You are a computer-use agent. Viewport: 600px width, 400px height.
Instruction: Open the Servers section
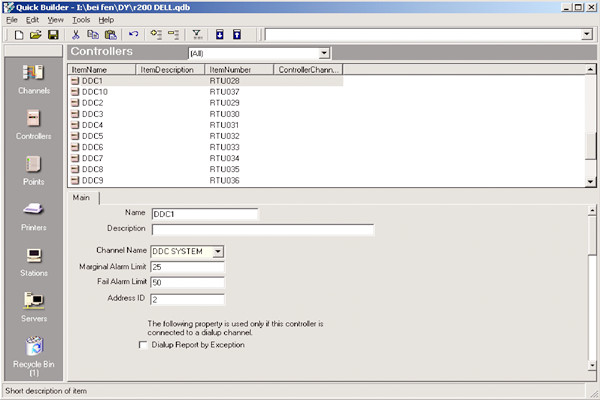pyautogui.click(x=33, y=304)
